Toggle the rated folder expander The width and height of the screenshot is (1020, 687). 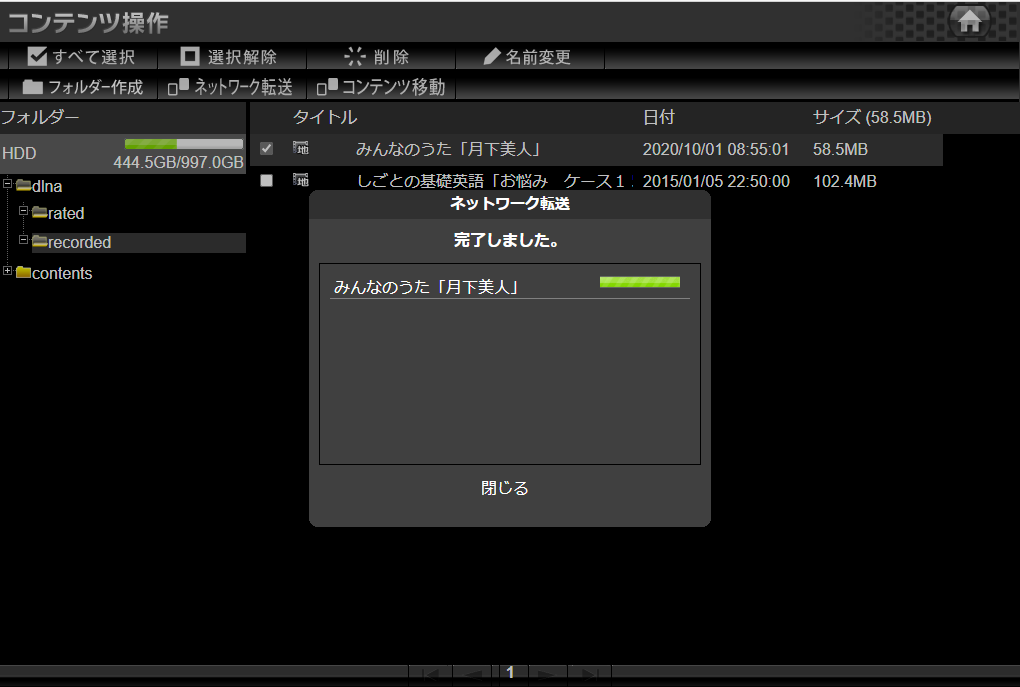[x=24, y=211]
